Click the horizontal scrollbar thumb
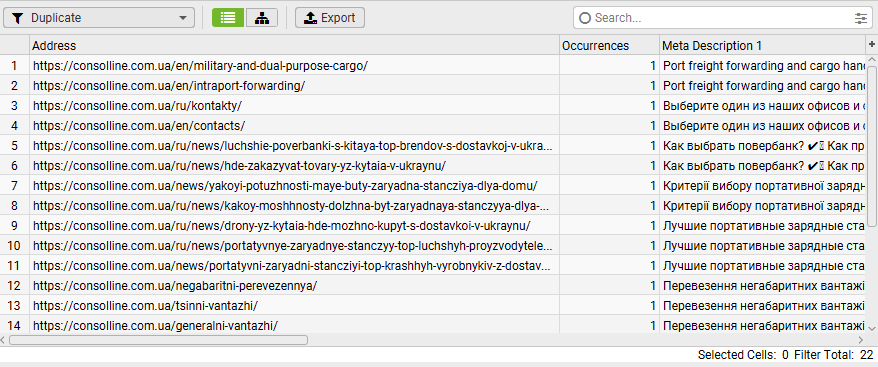Viewport: 878px width, 367px height. click(x=158, y=340)
